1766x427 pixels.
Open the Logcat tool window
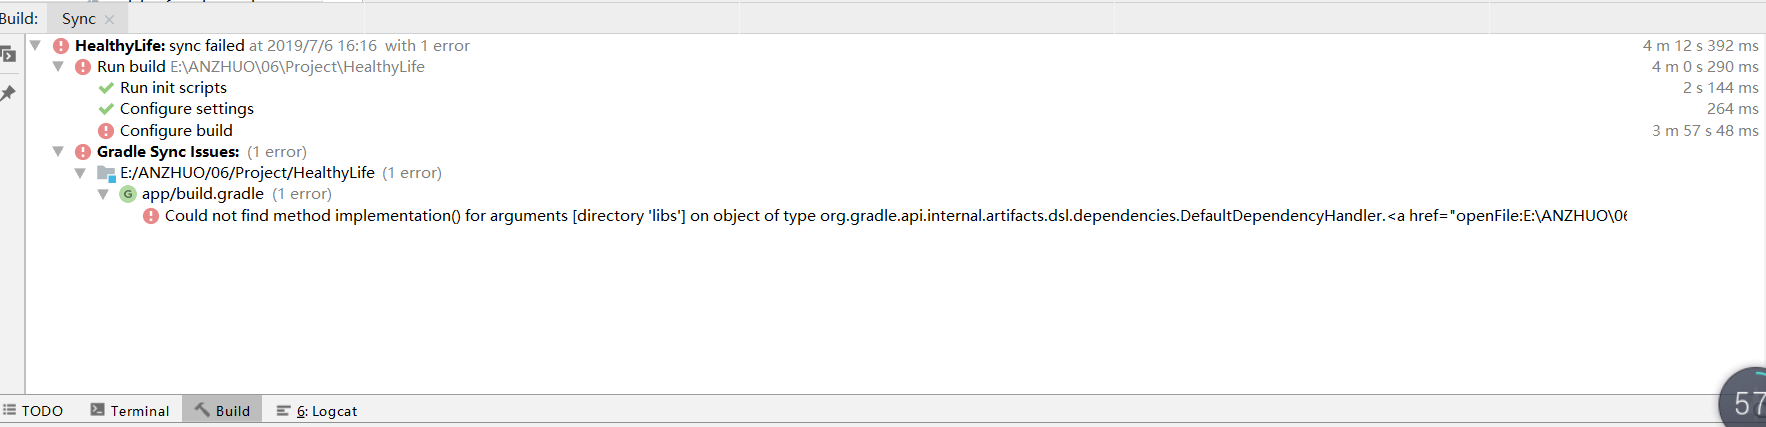[317, 410]
